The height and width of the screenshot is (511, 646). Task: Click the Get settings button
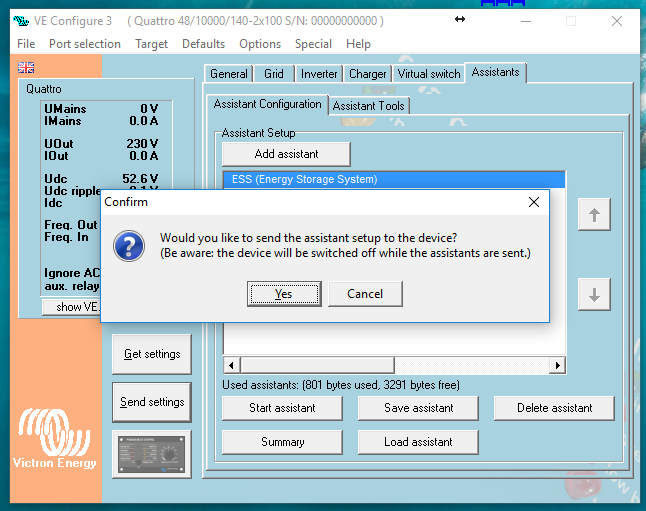152,354
